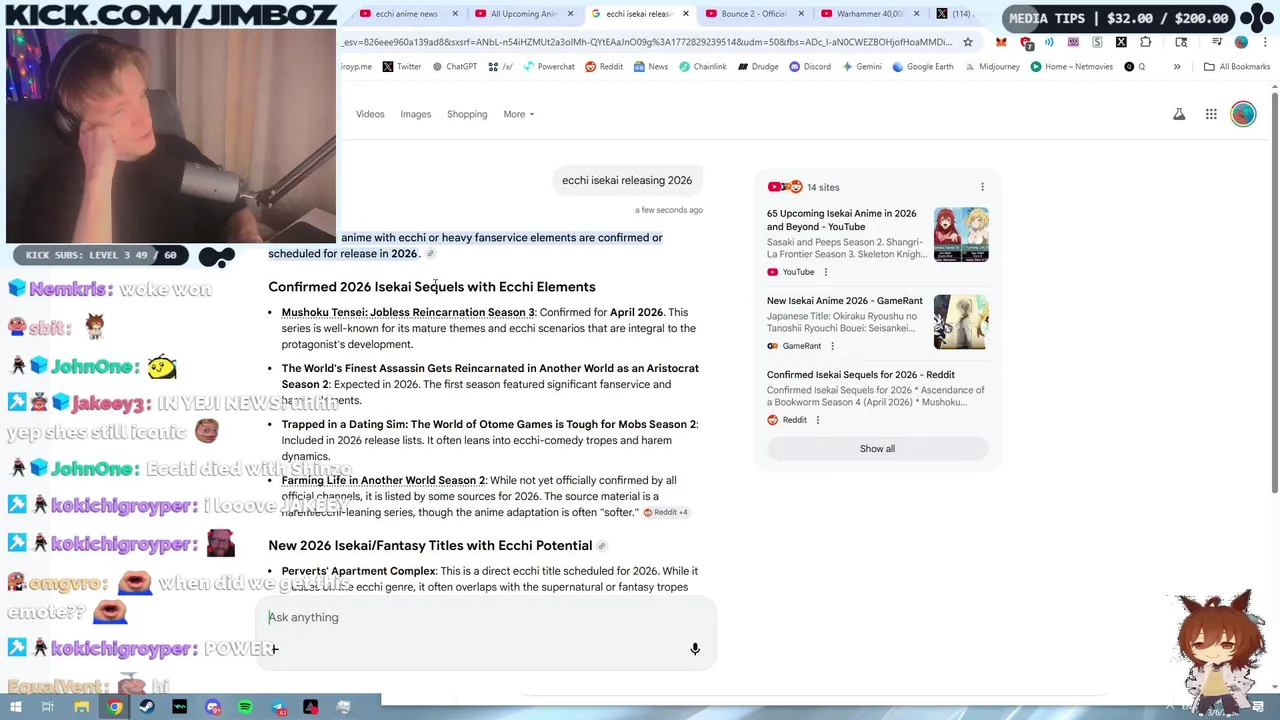Open the ChatGPT bookmark
The image size is (1280, 720).
(454, 67)
